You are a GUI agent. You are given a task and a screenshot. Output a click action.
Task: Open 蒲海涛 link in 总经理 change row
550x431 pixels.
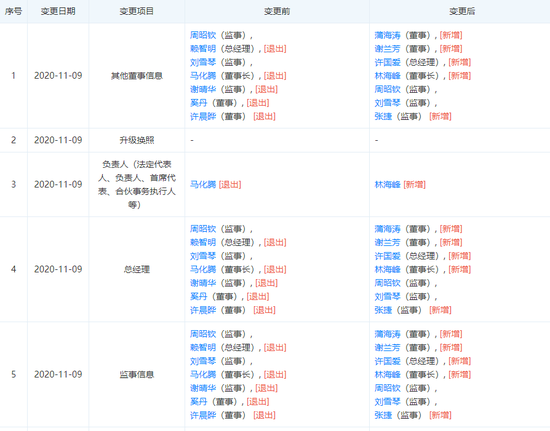(x=387, y=229)
